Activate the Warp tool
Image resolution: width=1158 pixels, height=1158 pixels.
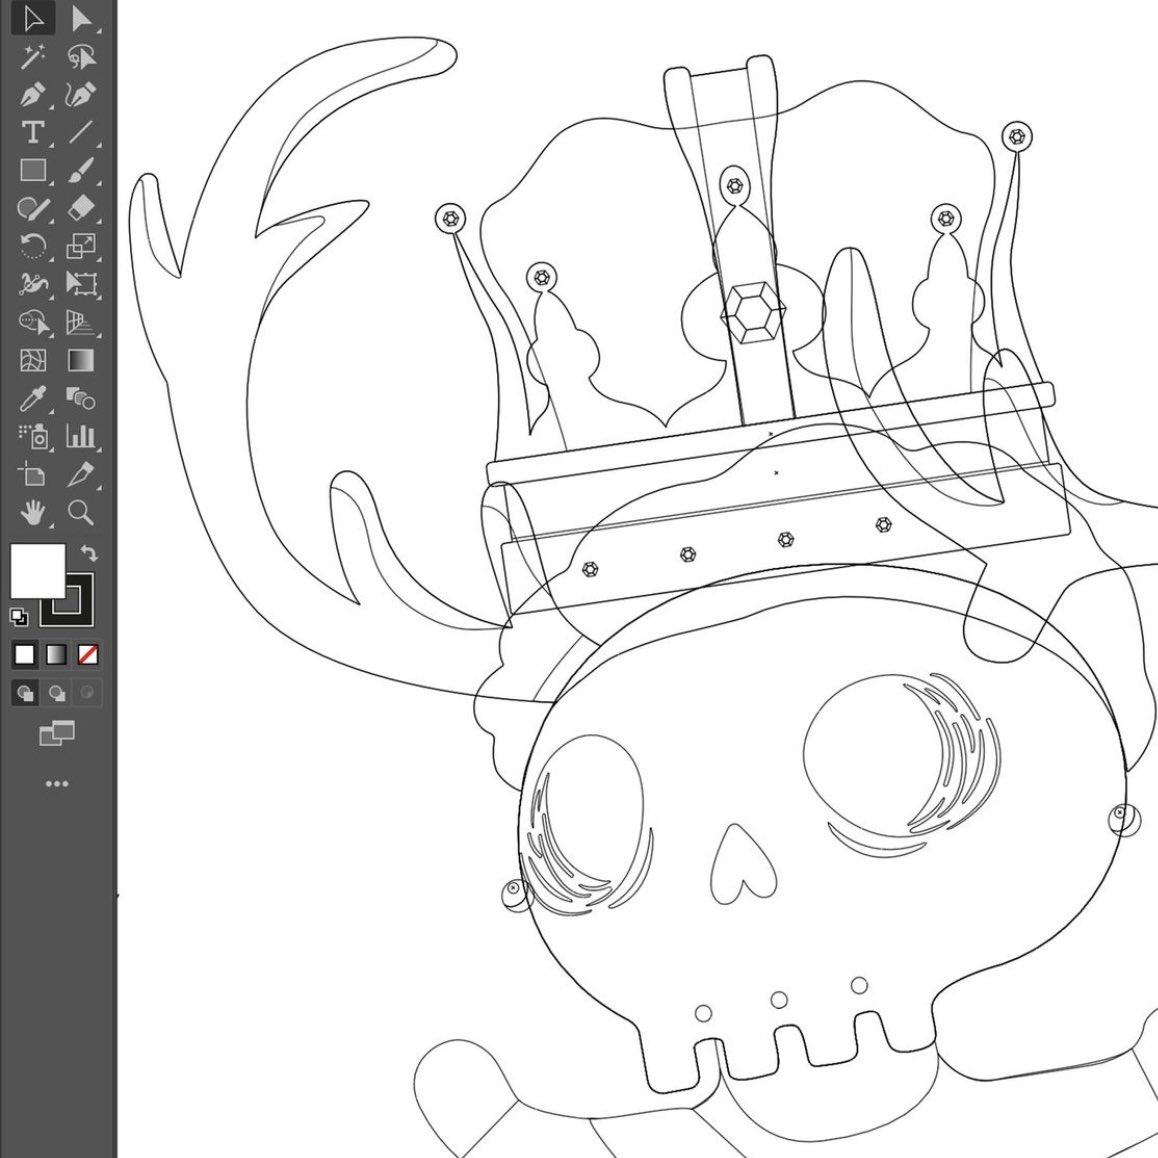click(x=33, y=284)
